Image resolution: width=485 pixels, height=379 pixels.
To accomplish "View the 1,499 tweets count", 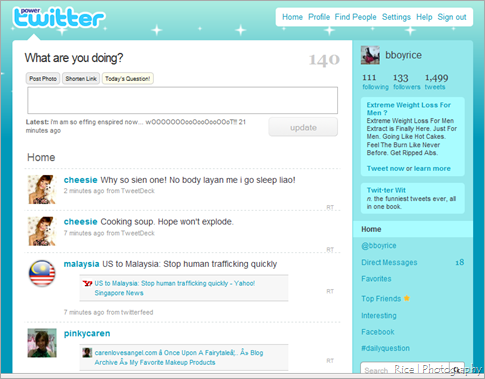I will click(436, 82).
